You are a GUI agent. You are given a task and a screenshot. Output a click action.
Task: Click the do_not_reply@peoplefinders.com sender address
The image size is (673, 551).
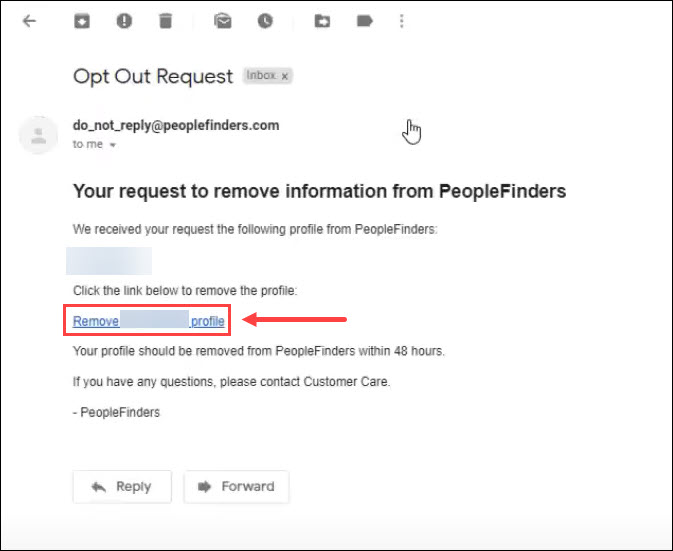pos(176,125)
